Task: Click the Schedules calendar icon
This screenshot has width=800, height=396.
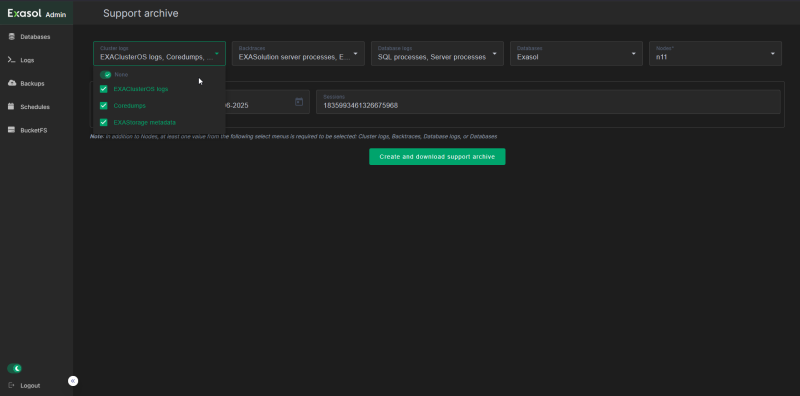Action: click(x=12, y=107)
